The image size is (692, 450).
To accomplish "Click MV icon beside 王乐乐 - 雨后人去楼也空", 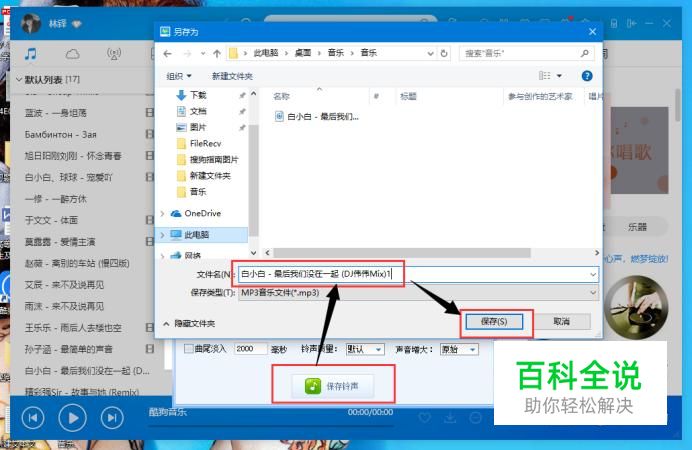I will pos(150,328).
